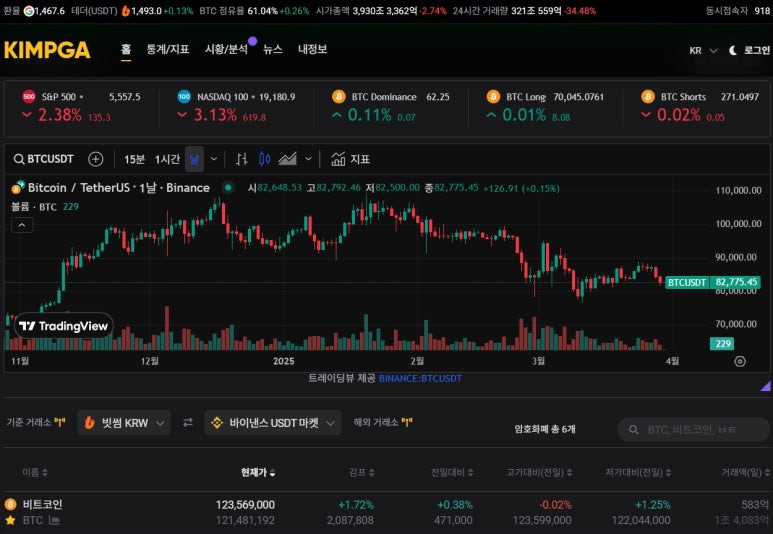Focus the coin search field

(693, 429)
